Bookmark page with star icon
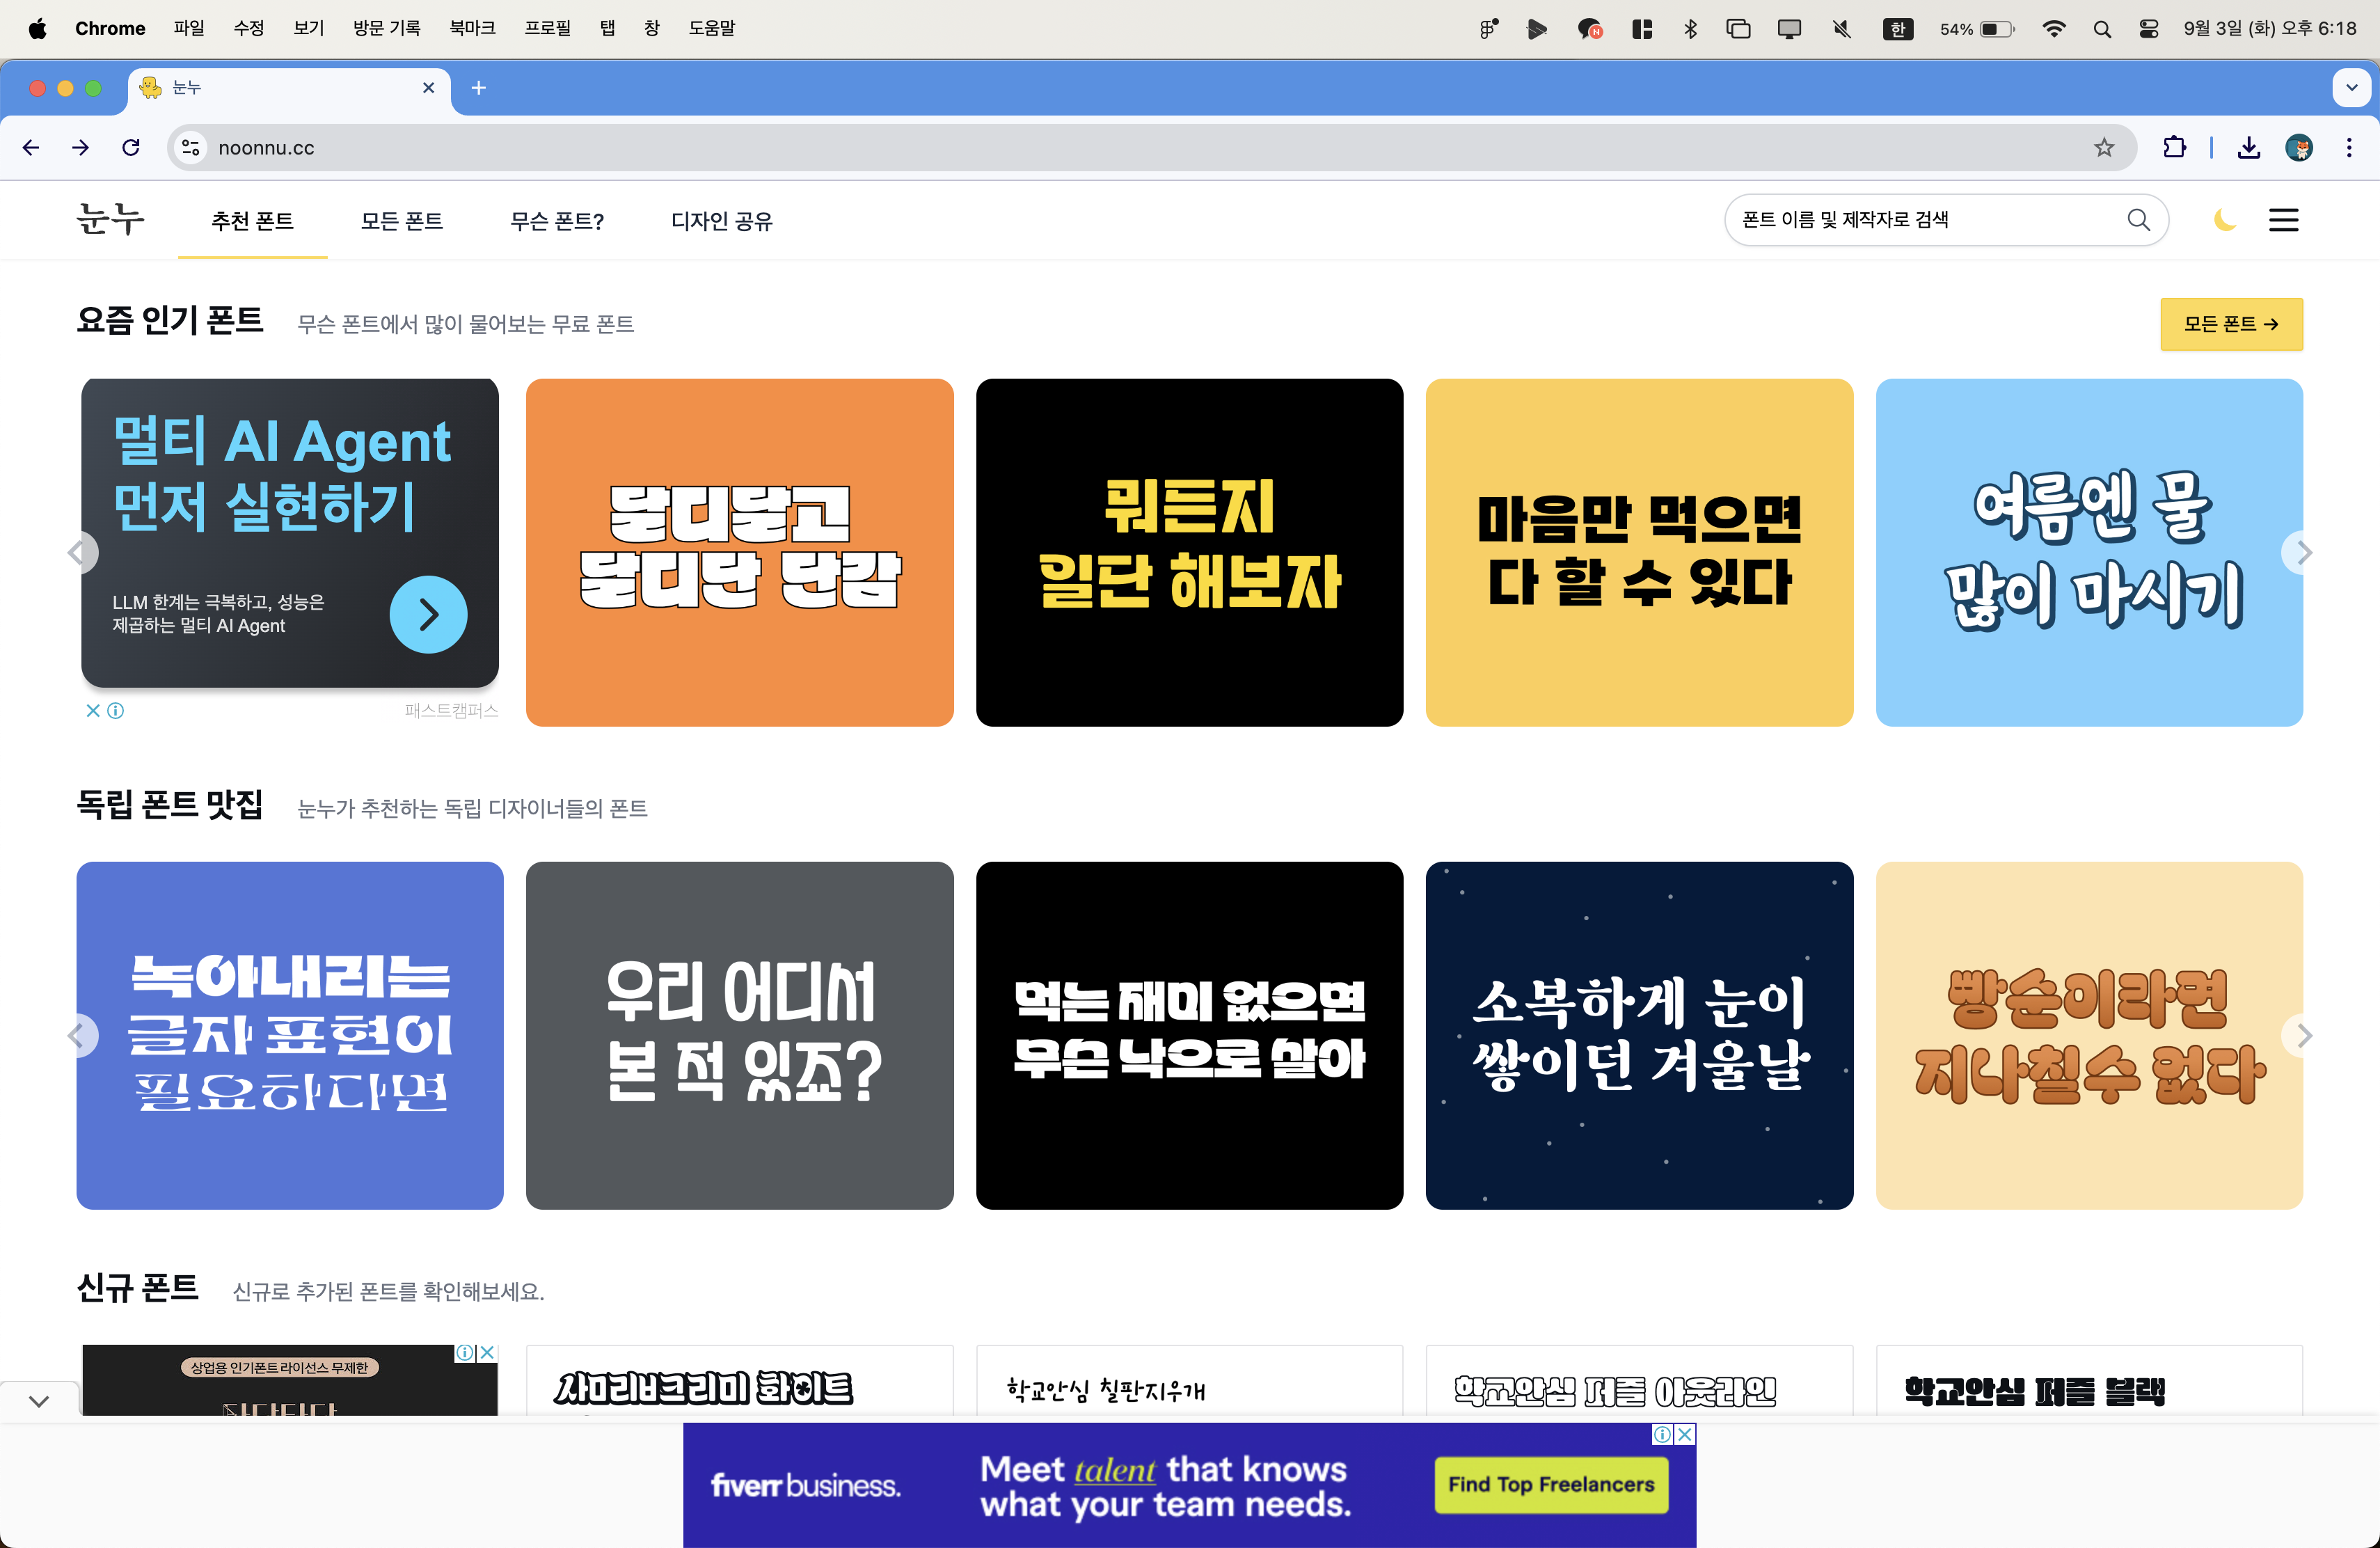 point(2104,148)
